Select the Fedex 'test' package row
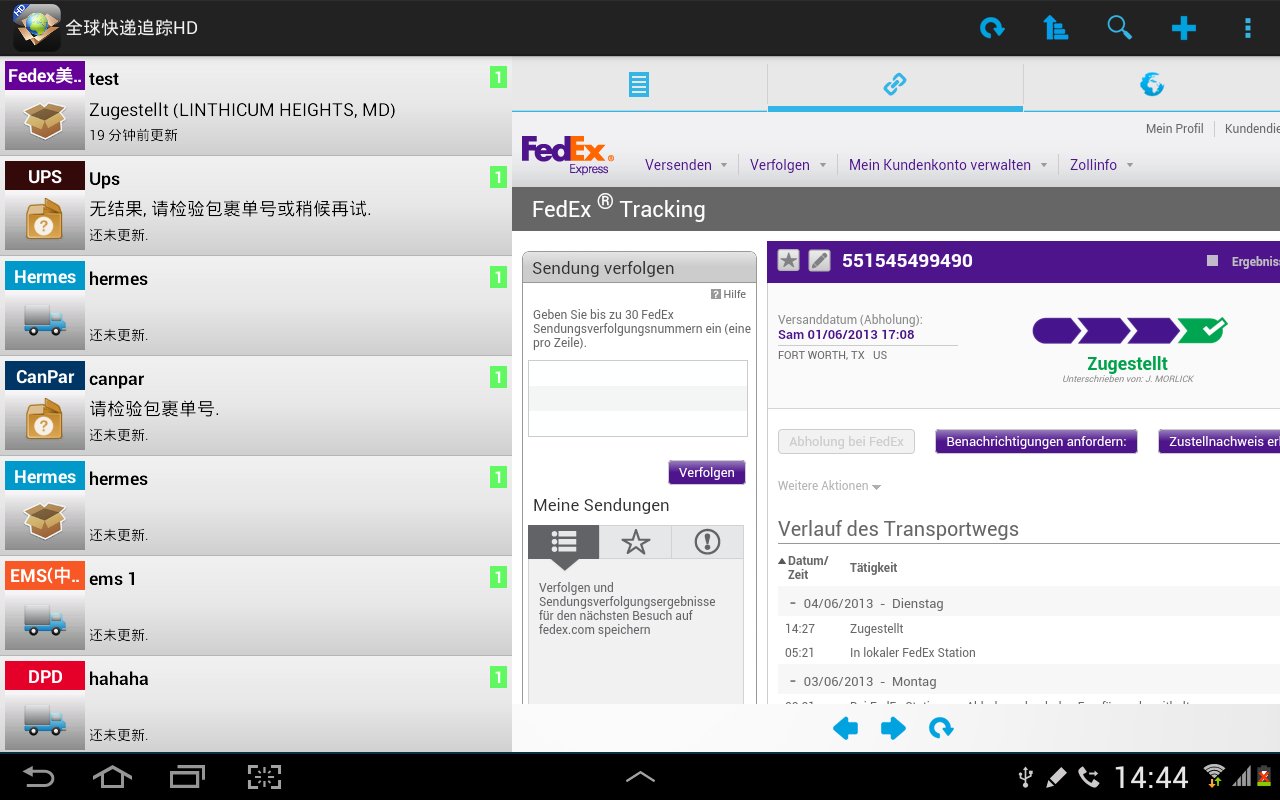The width and height of the screenshot is (1280, 800). [256, 106]
